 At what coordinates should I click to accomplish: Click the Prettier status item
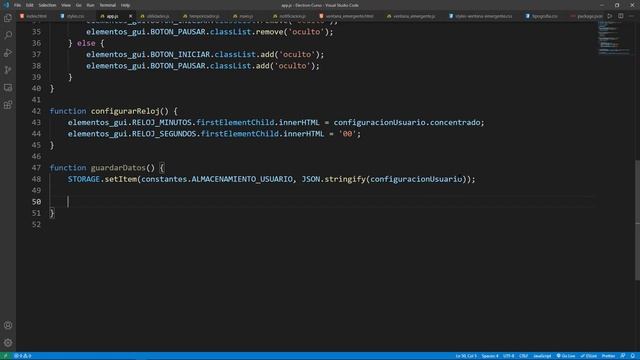tap(608, 356)
